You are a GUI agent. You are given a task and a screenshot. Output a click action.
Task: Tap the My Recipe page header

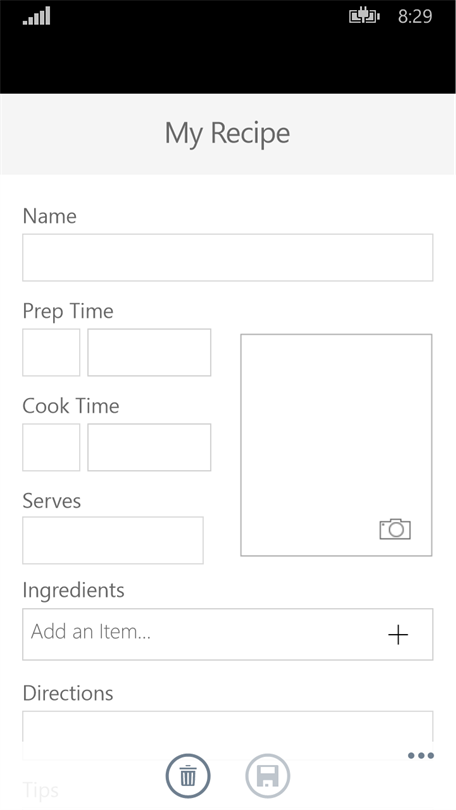(x=227, y=134)
